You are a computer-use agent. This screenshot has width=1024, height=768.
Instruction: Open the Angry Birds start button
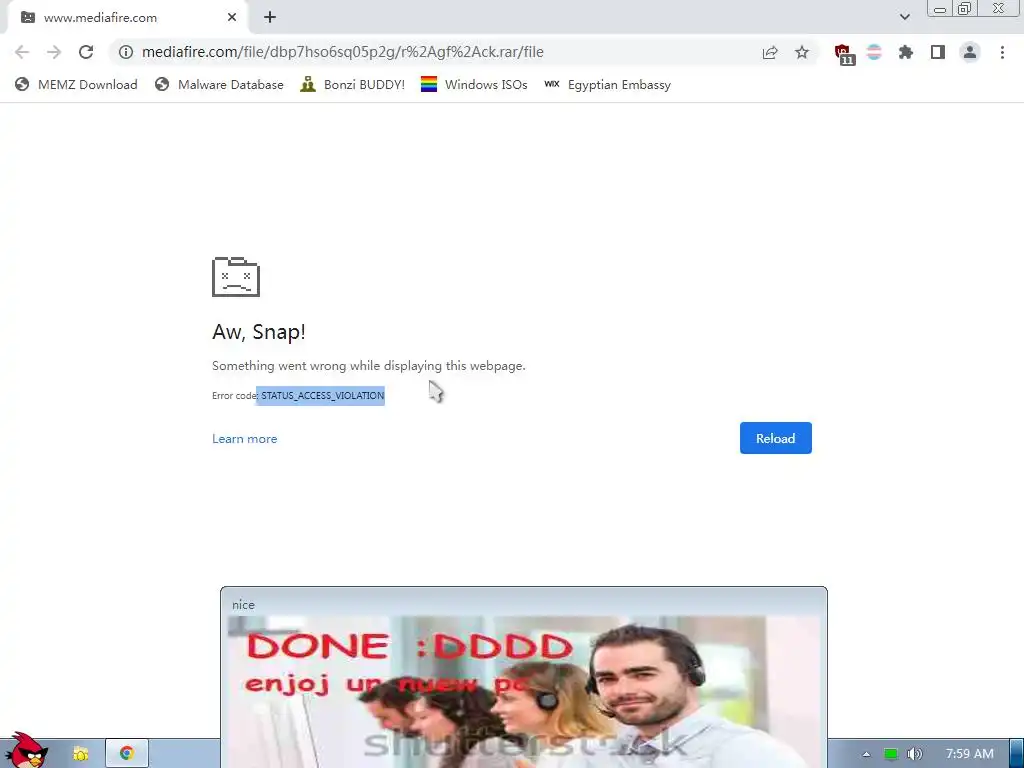[25, 751]
